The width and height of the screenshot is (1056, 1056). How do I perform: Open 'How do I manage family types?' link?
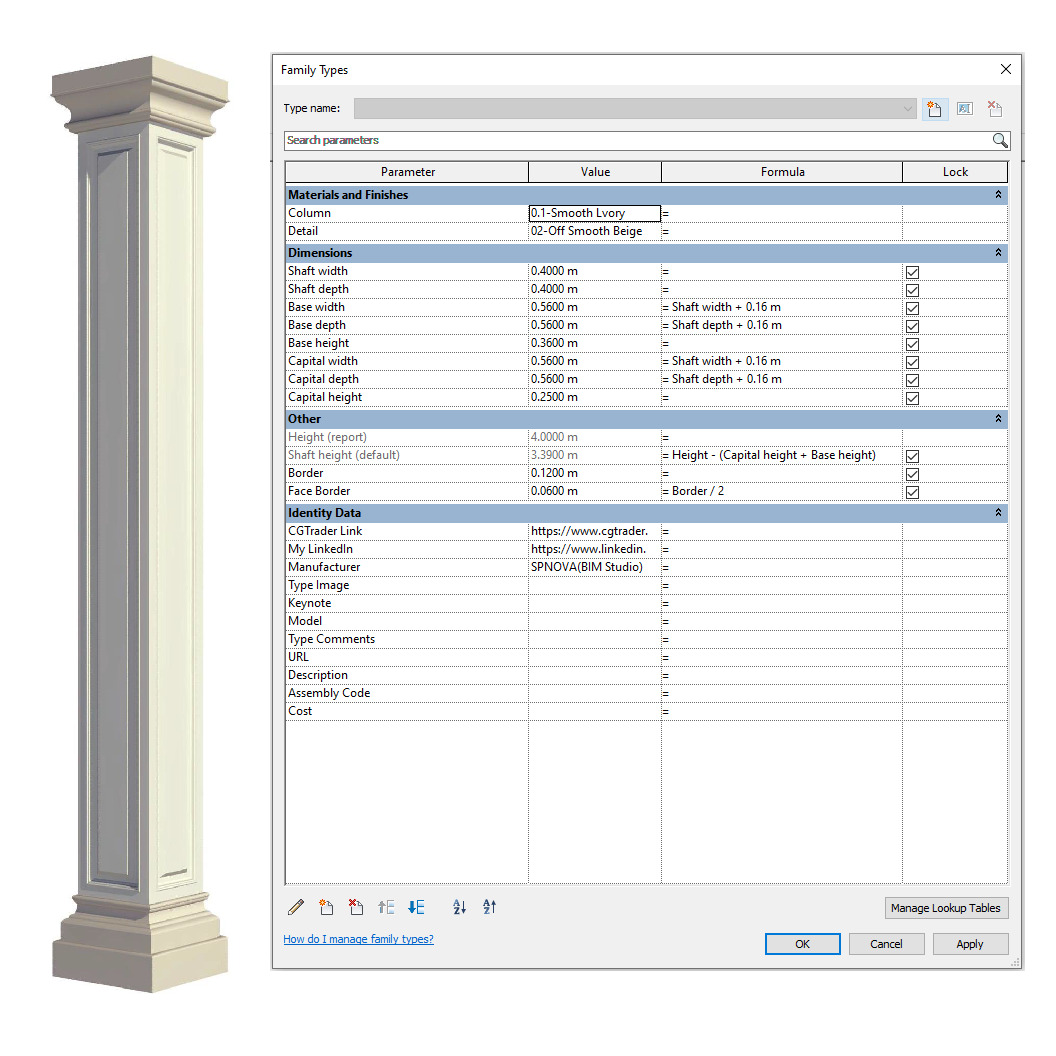[358, 939]
